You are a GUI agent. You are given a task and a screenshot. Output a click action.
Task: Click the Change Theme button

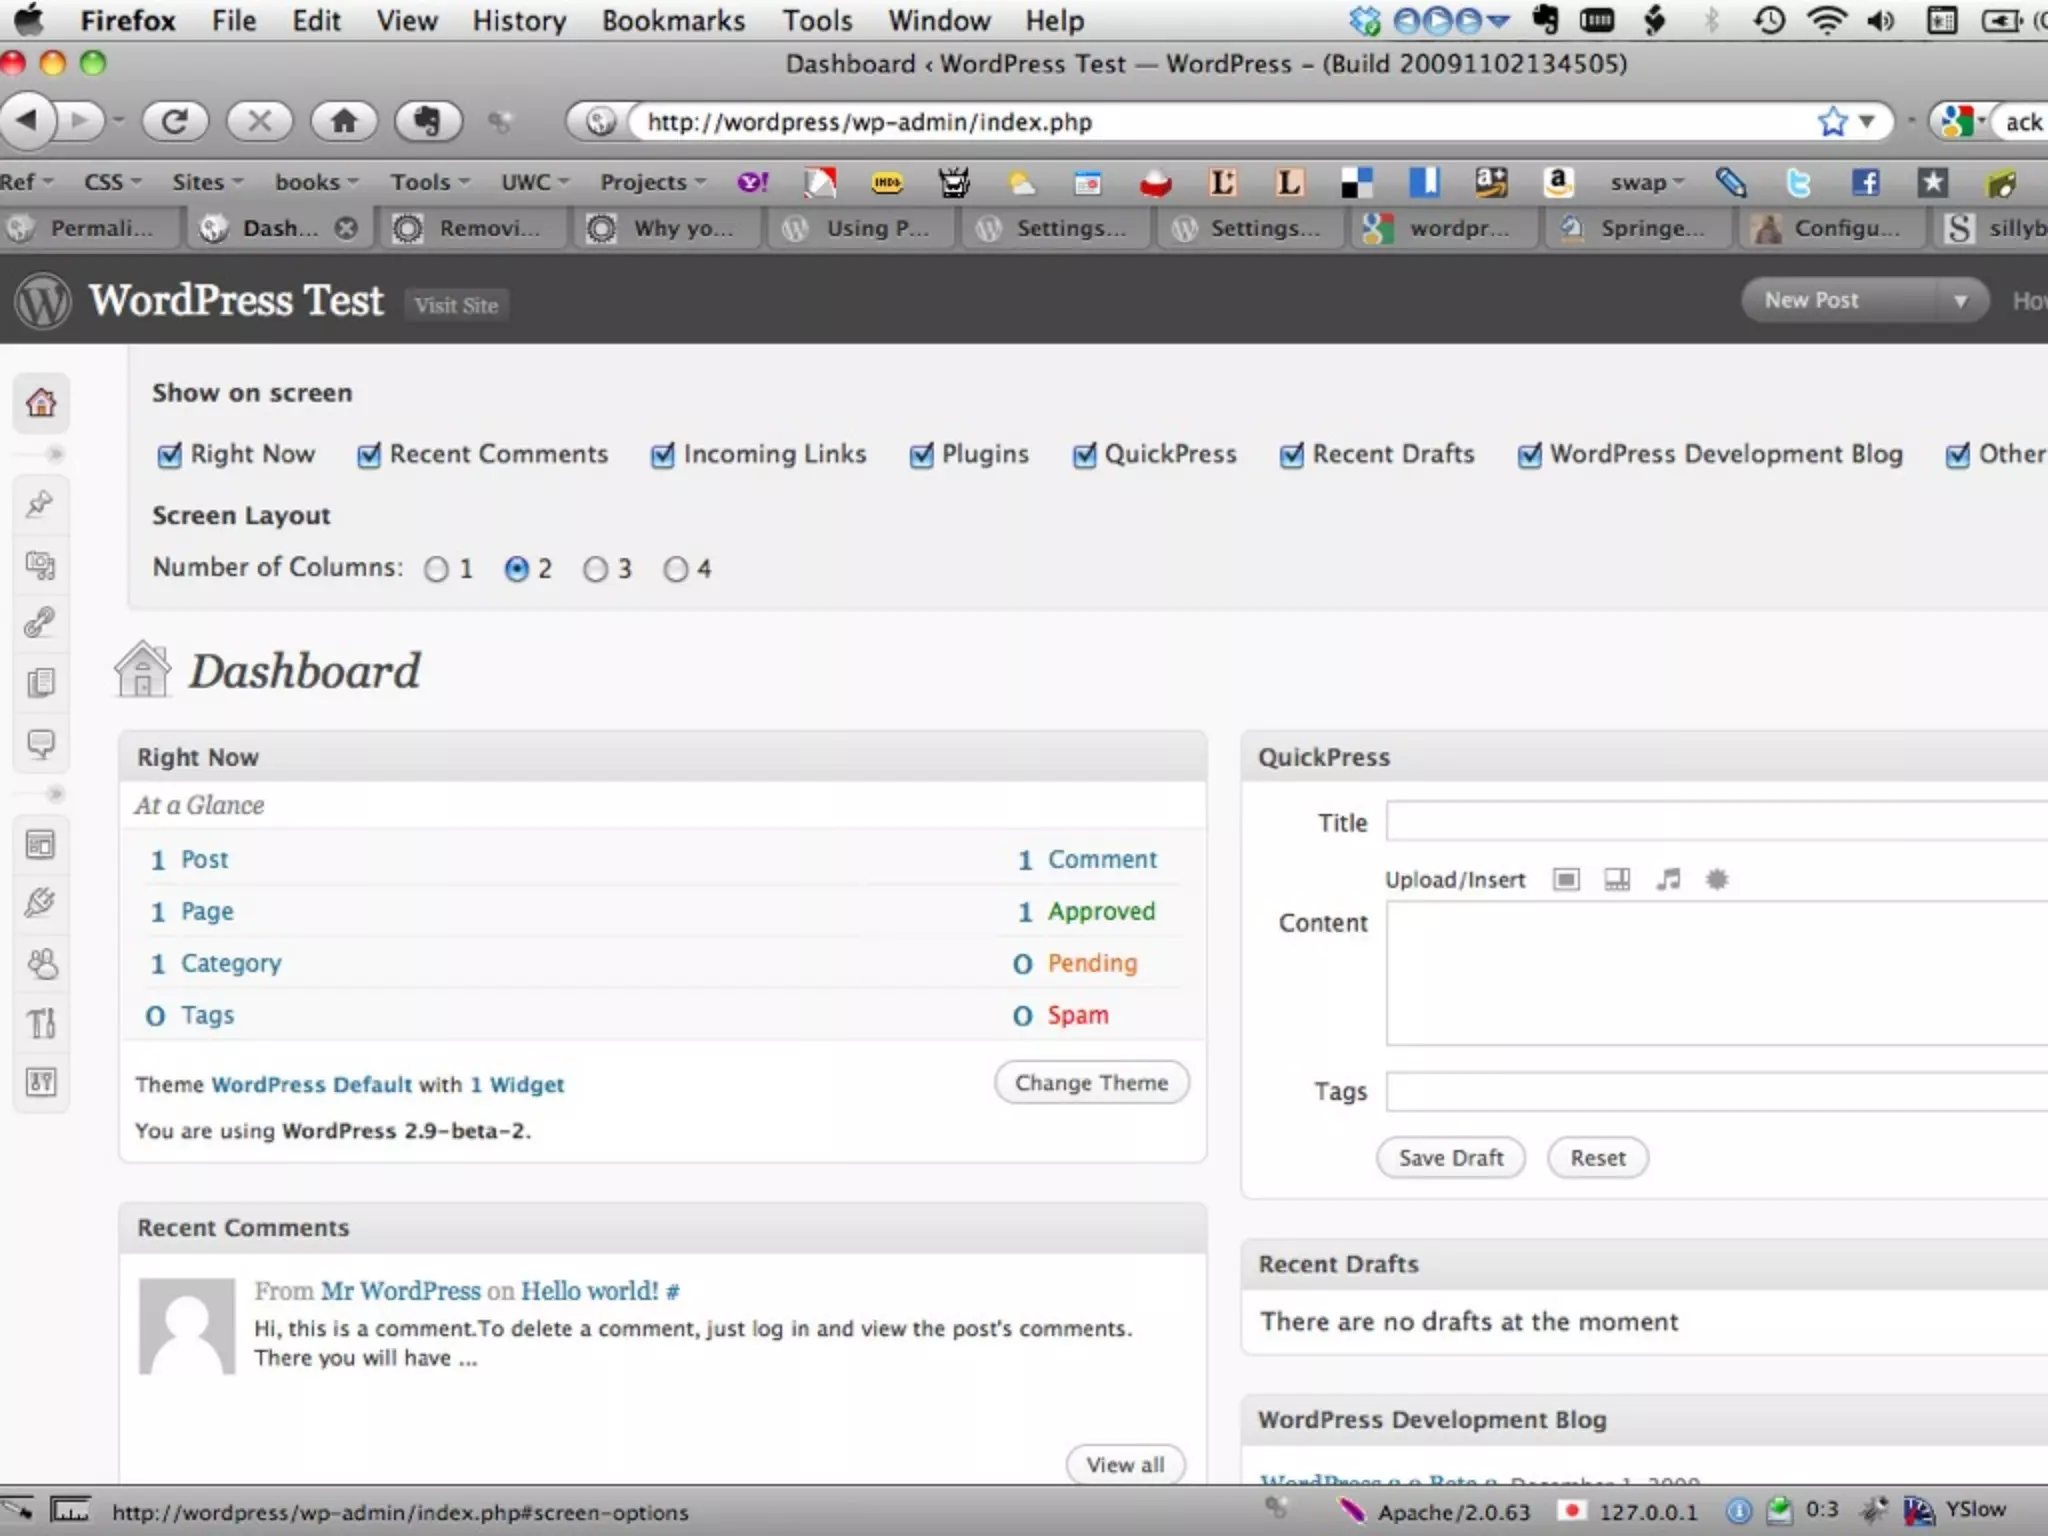tap(1091, 1083)
